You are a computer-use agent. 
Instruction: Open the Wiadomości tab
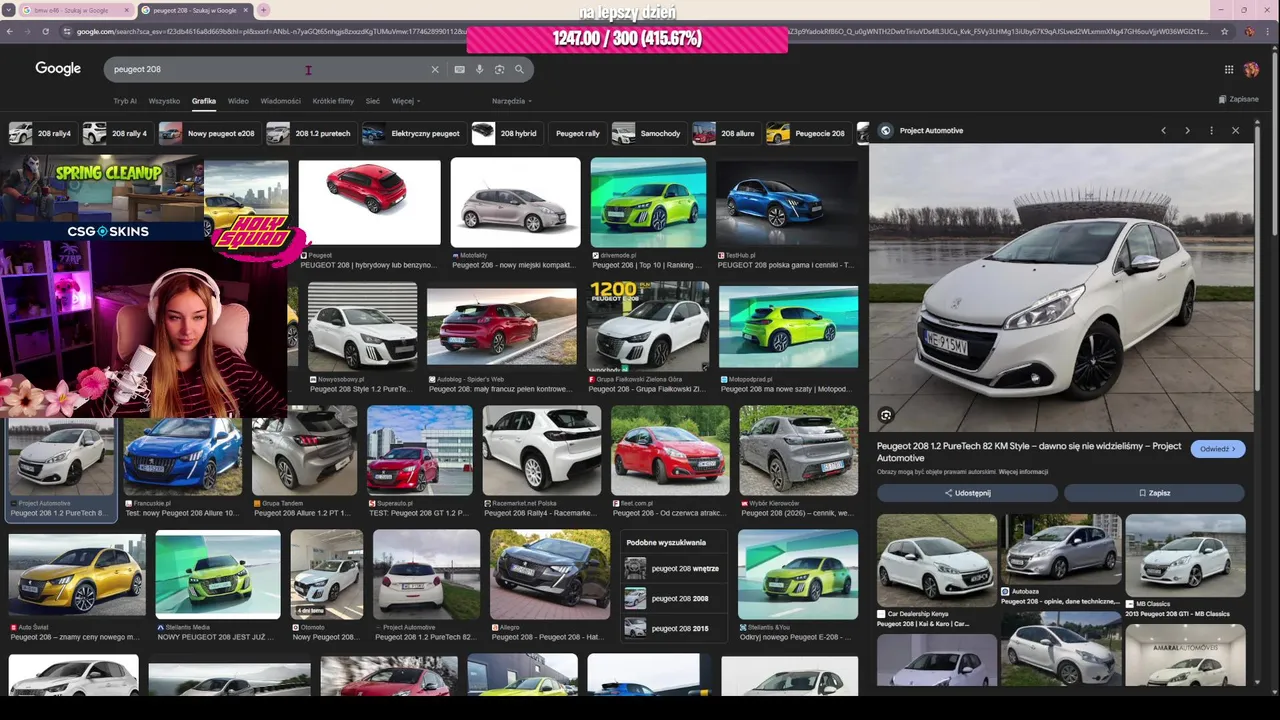tap(280, 101)
